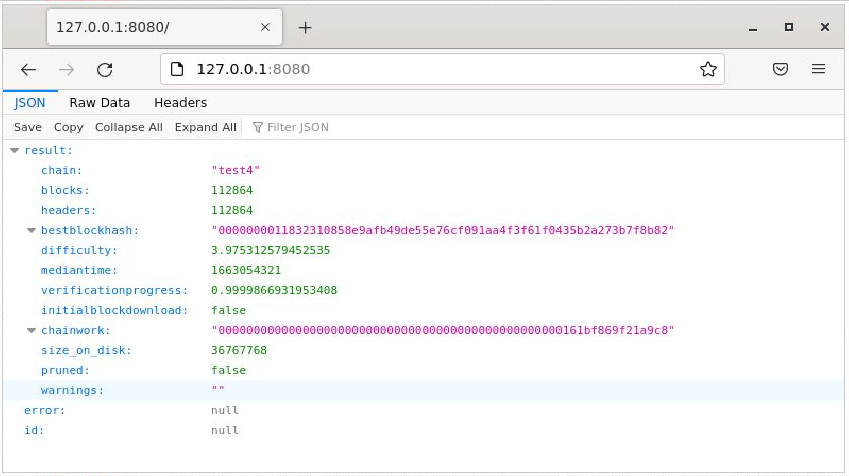Click Expand All

205,127
